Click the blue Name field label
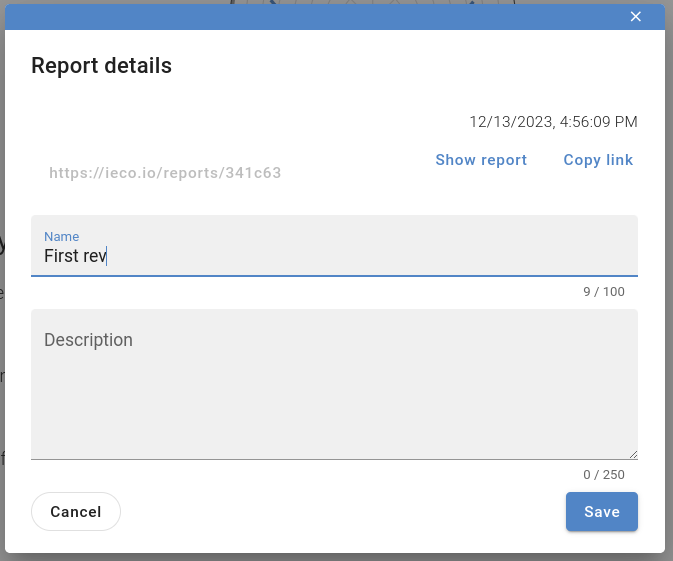Viewport: 673px width, 561px height. tap(61, 237)
